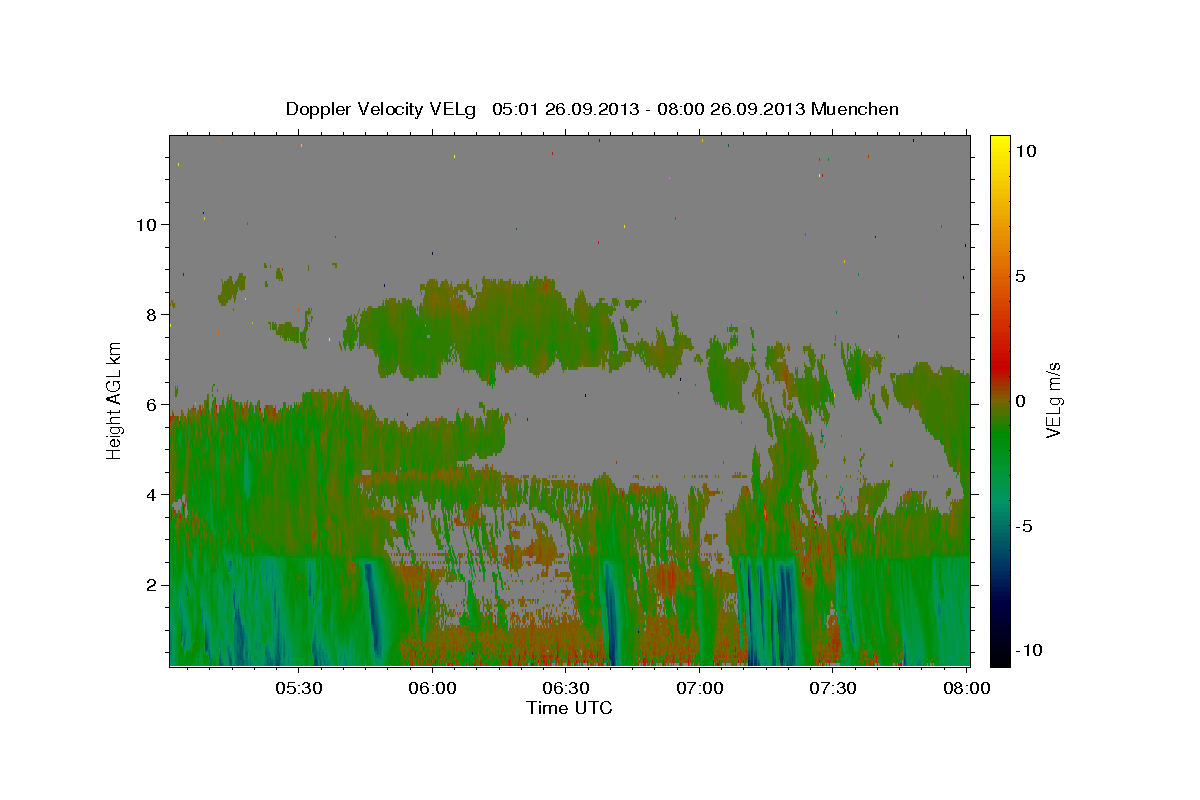This screenshot has width=1200, height=800.
Task: Click the dark blue downdraft streak before 06:00
Action: tap(373, 605)
